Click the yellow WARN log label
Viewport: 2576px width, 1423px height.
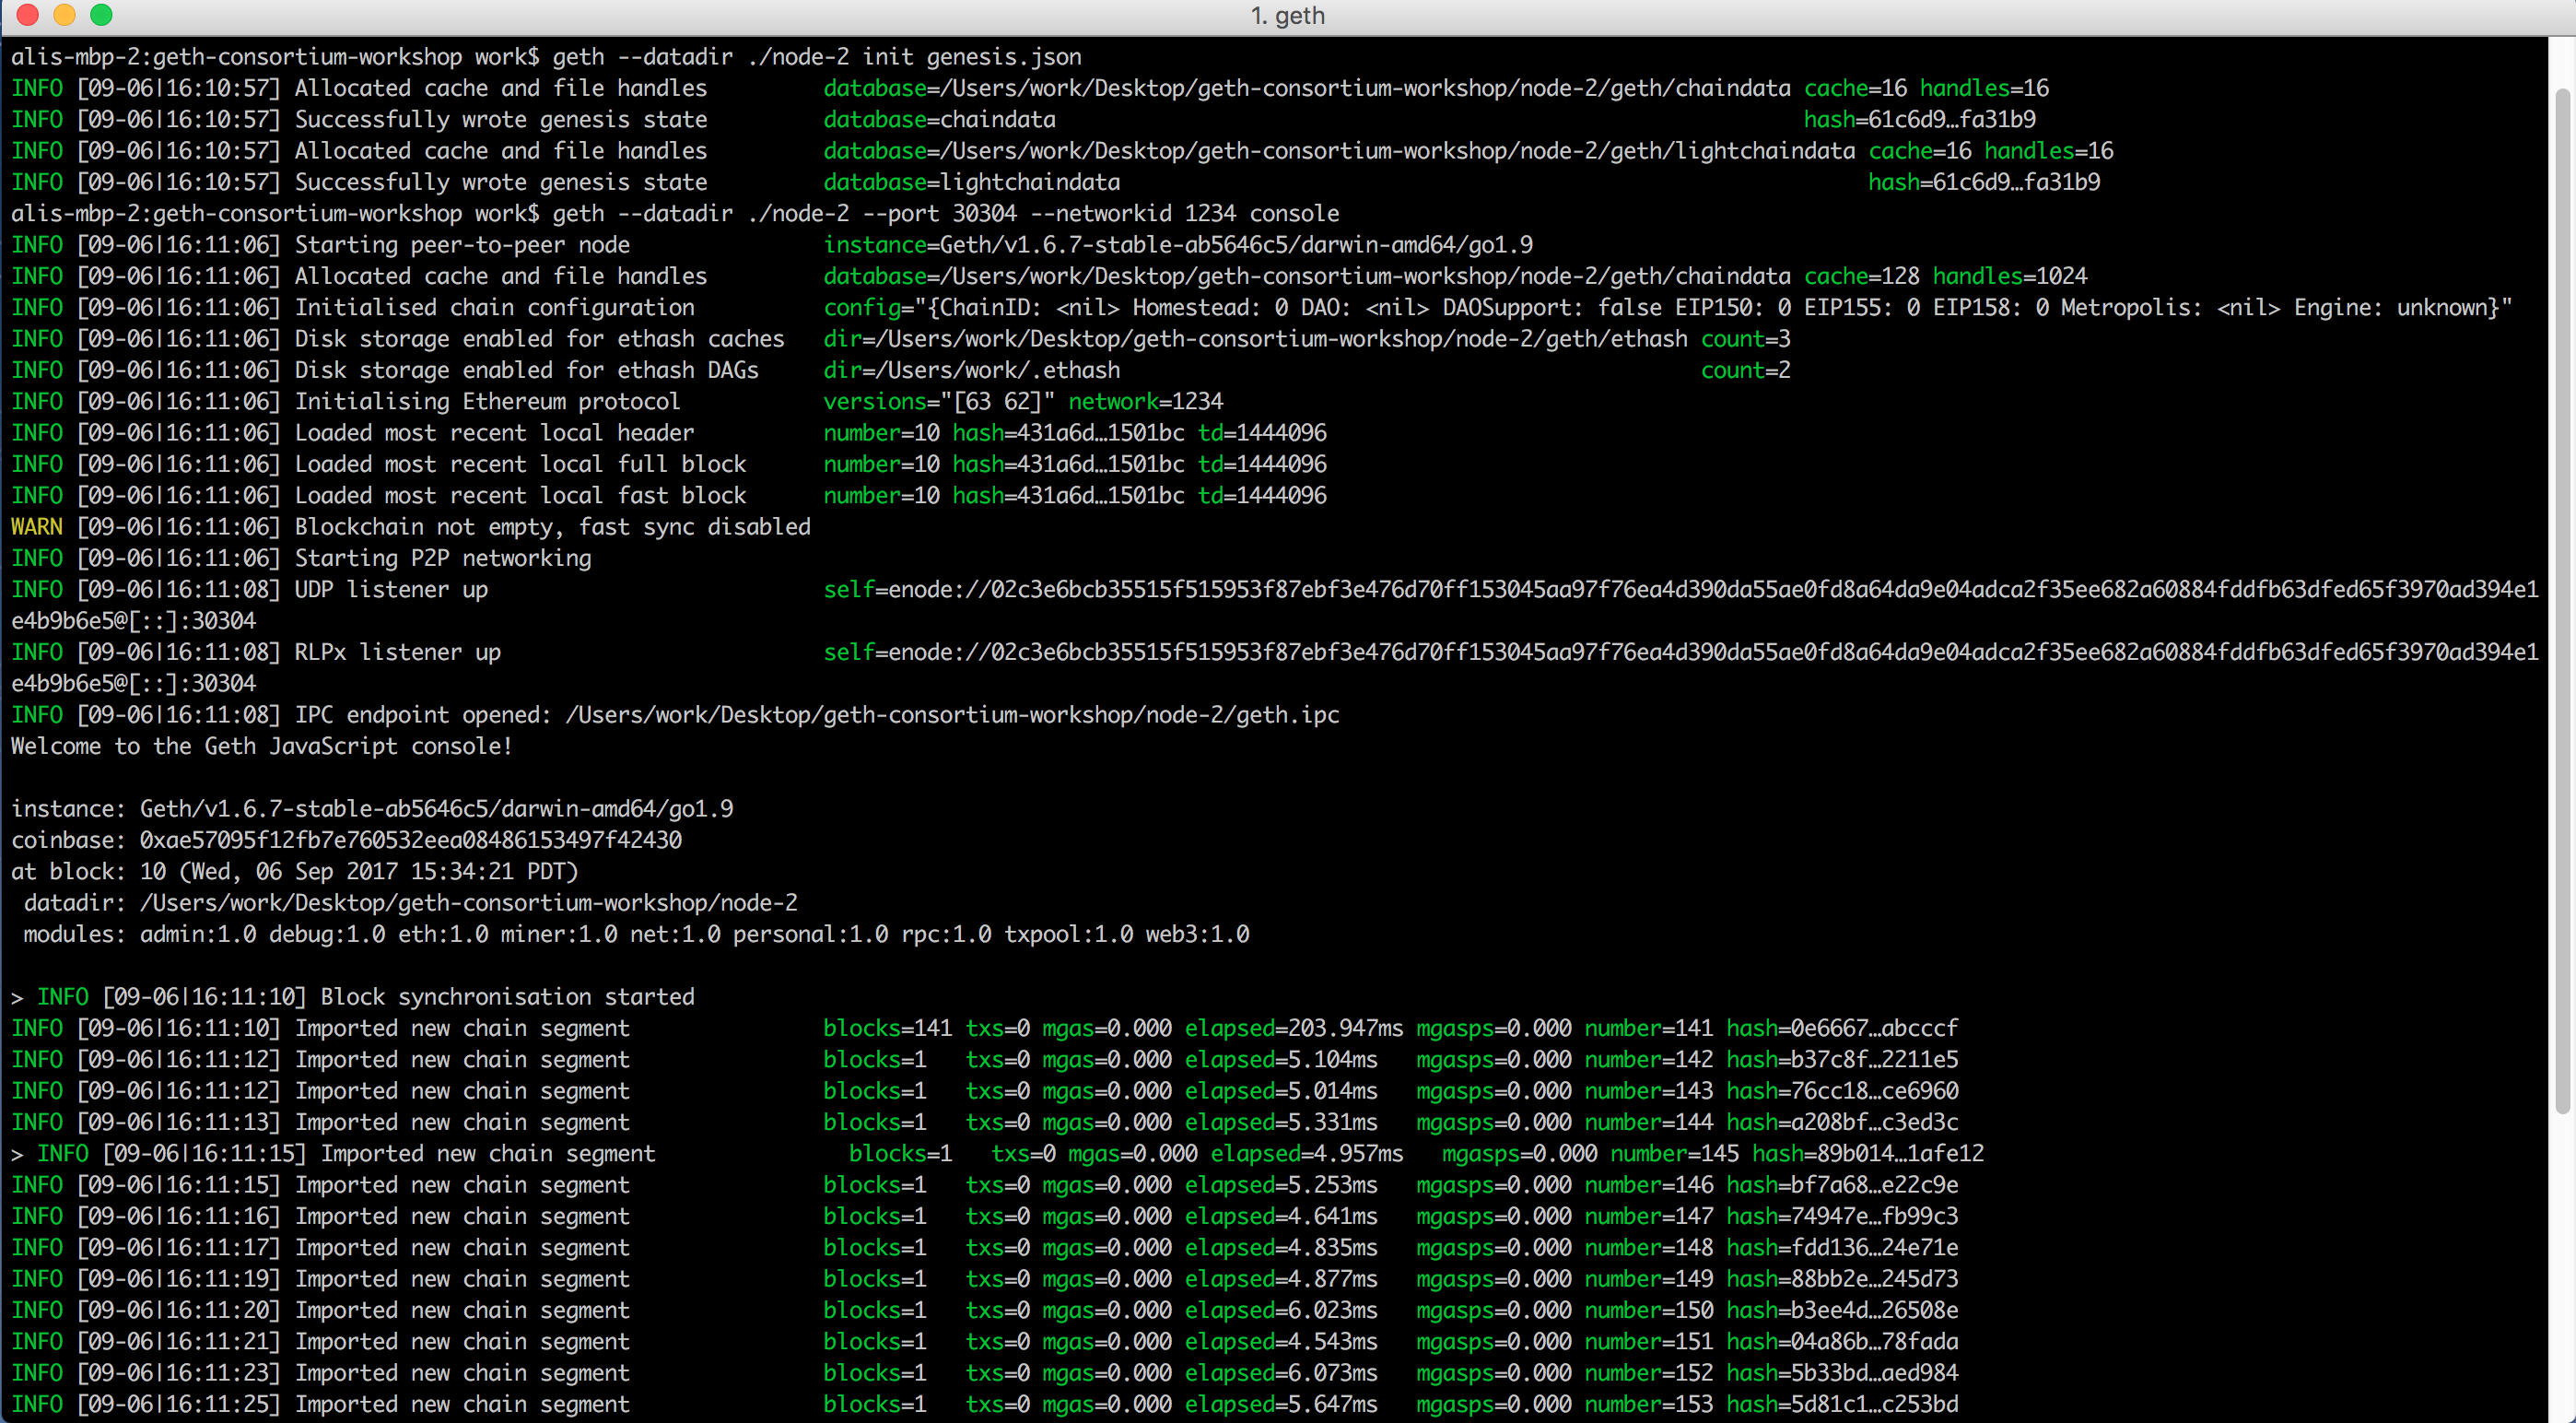tap(36, 527)
